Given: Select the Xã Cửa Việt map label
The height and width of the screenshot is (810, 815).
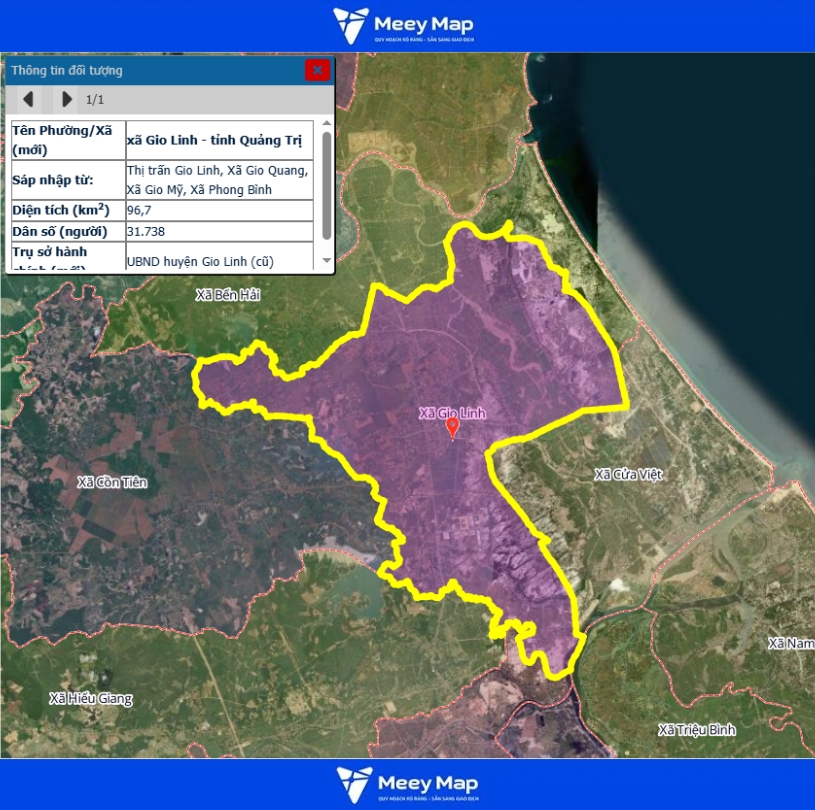Looking at the screenshot, I should point(627,474).
